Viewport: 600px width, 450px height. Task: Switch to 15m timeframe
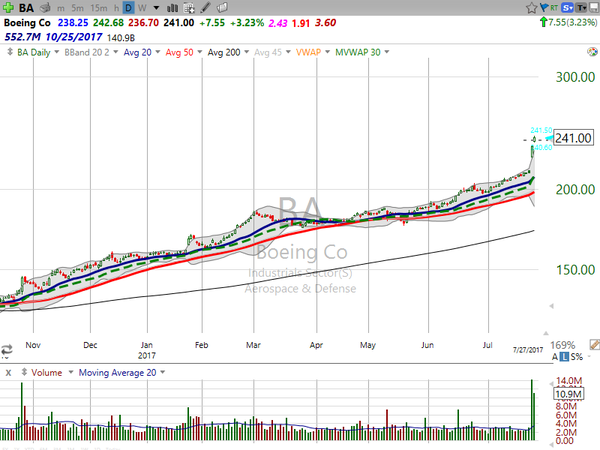pyautogui.click(x=99, y=8)
